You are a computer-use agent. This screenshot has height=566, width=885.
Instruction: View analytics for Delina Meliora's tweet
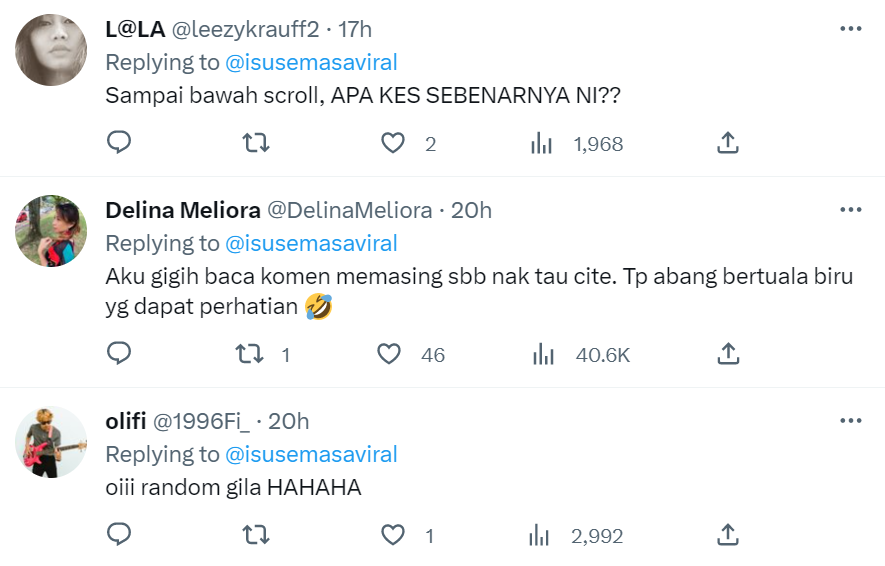coord(544,354)
